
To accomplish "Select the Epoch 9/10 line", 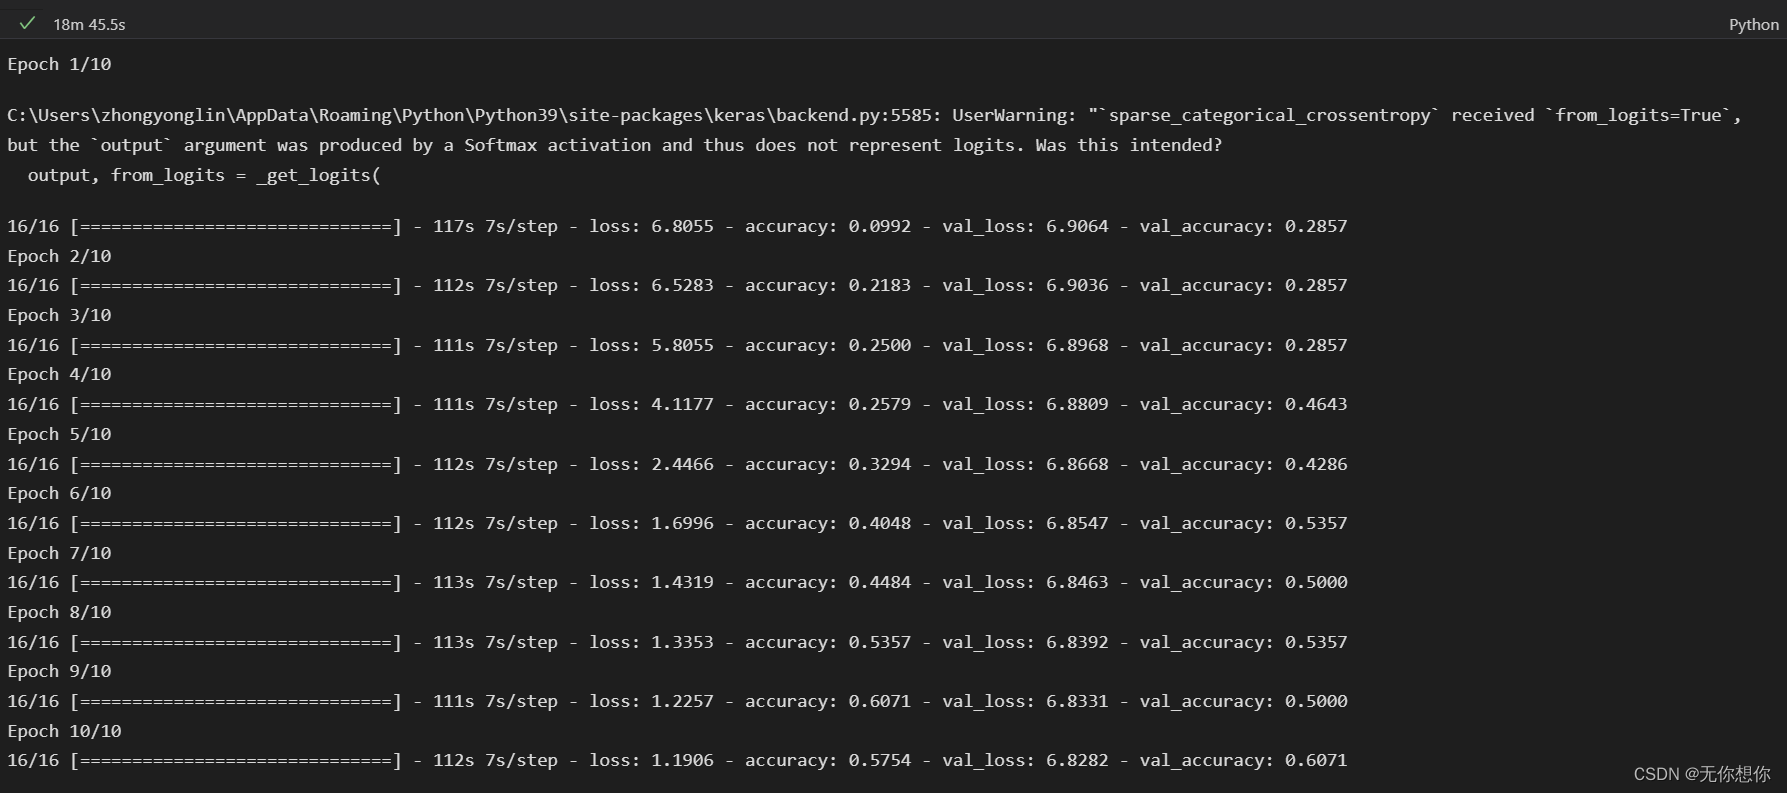I will tap(59, 671).
